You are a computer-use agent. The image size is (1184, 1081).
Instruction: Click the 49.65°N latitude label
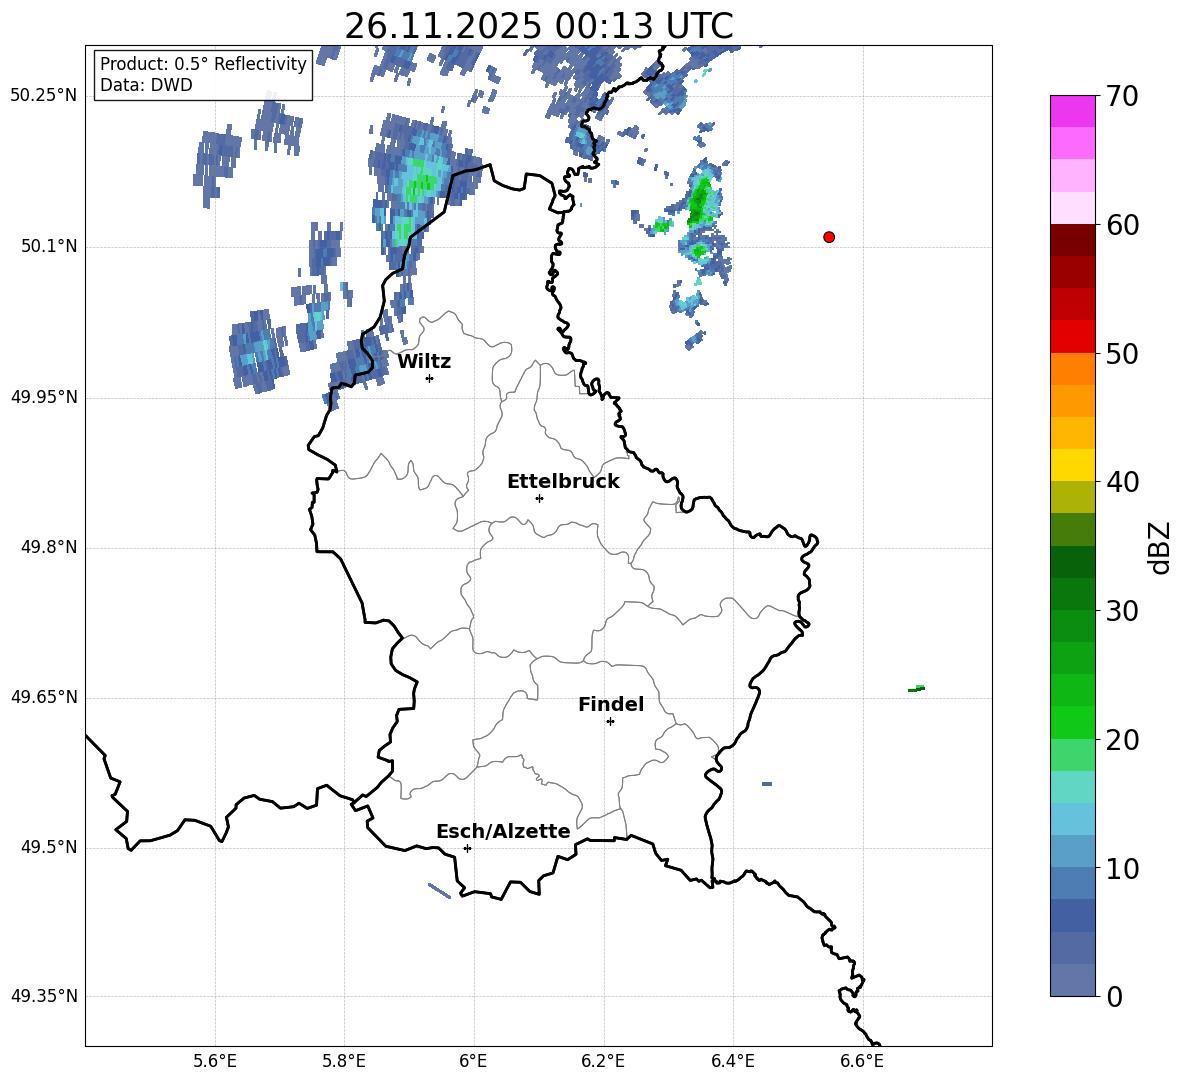pyautogui.click(x=44, y=697)
